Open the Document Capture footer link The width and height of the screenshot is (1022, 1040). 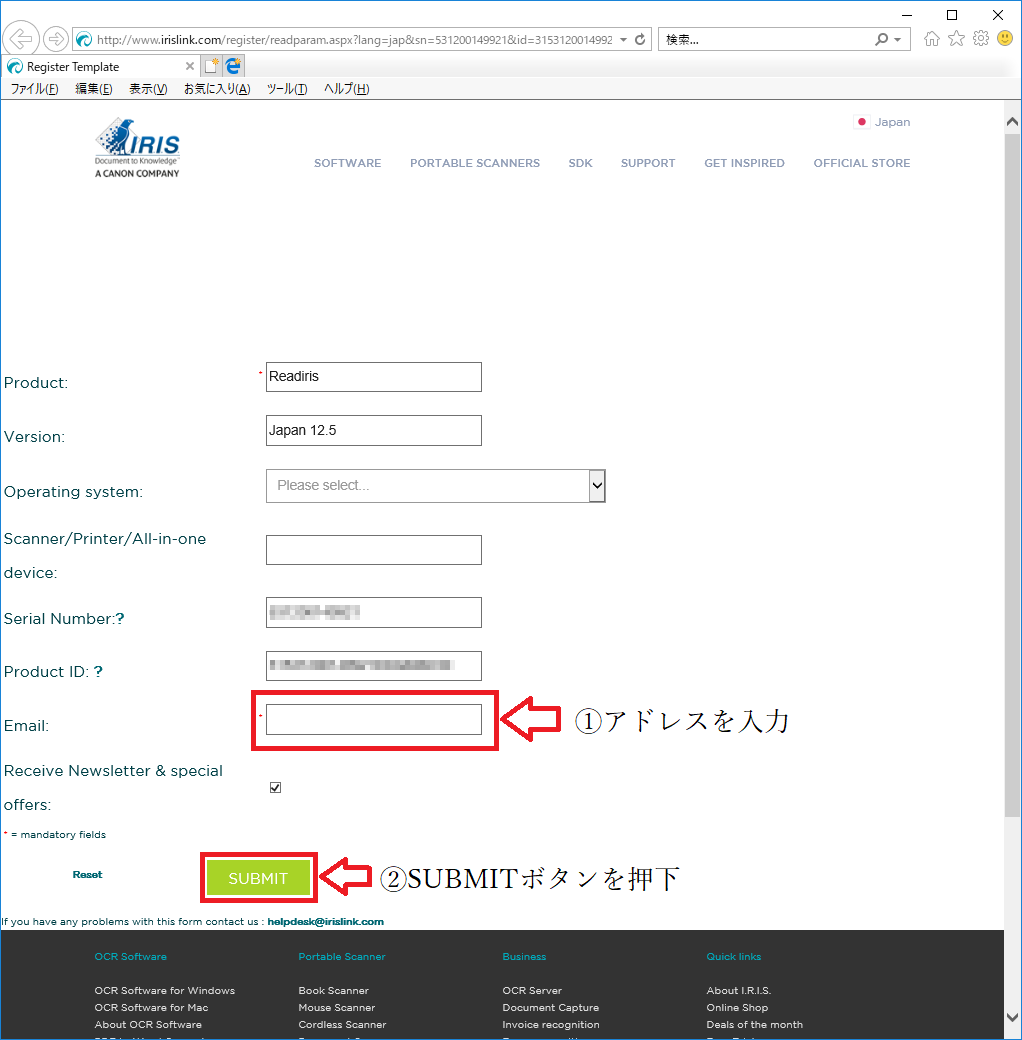coord(550,1008)
